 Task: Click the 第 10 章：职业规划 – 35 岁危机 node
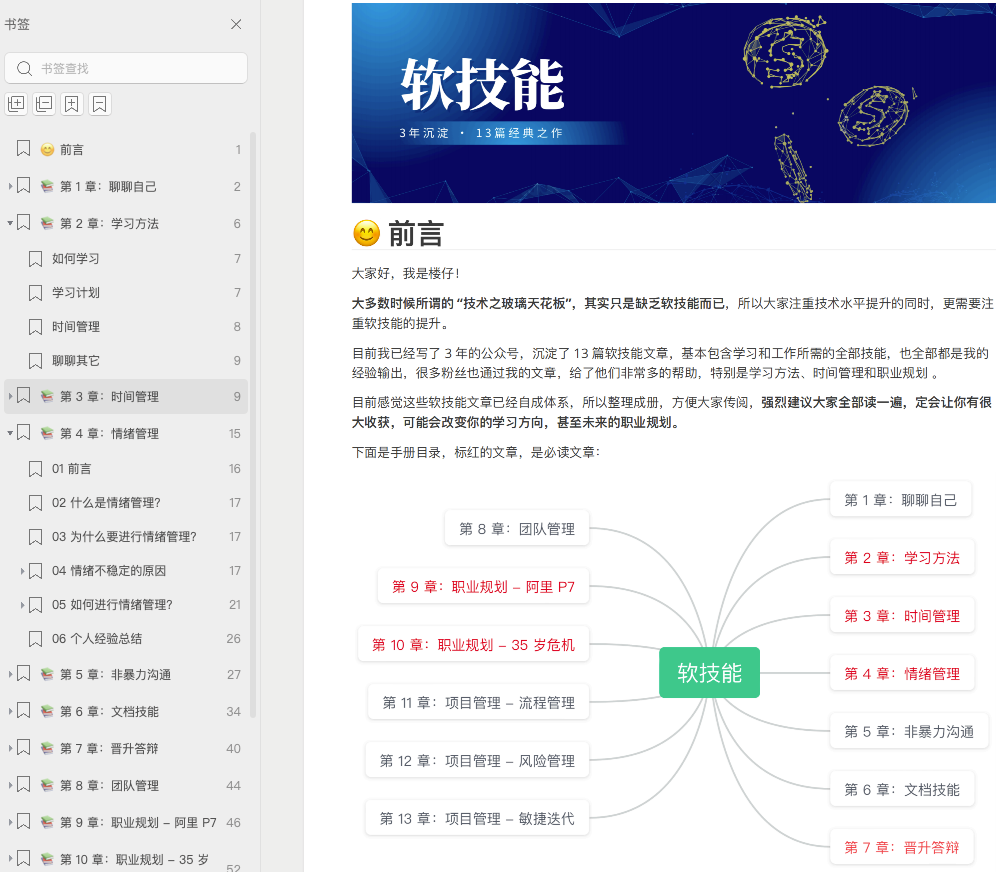click(x=473, y=645)
